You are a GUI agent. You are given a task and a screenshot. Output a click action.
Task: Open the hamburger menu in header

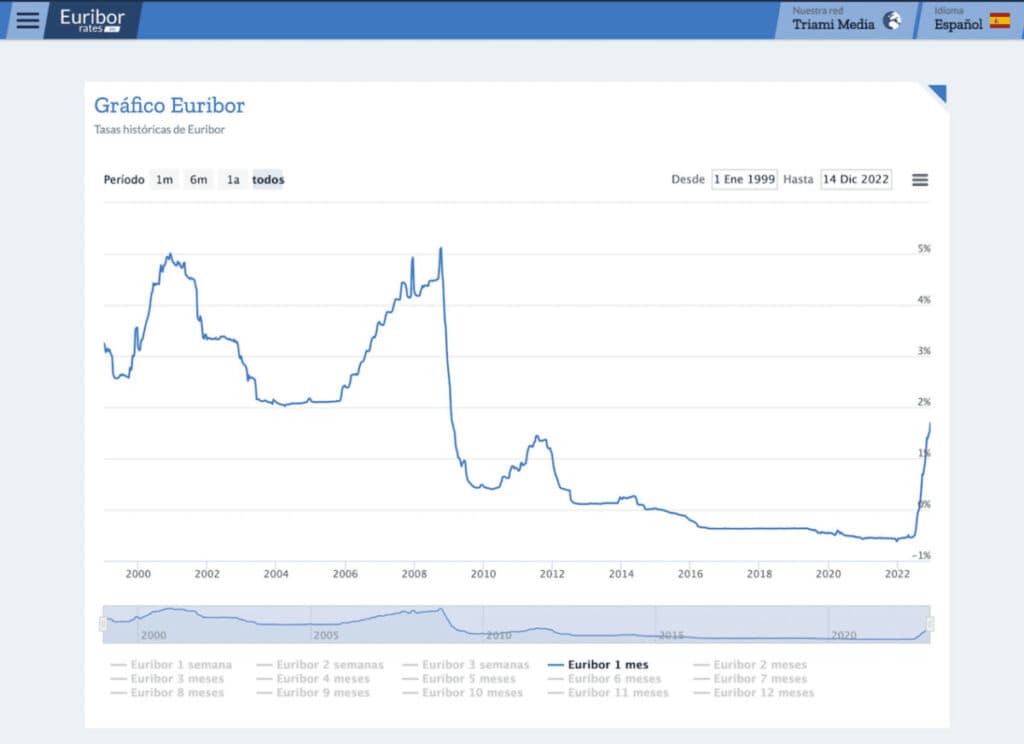pyautogui.click(x=27, y=20)
